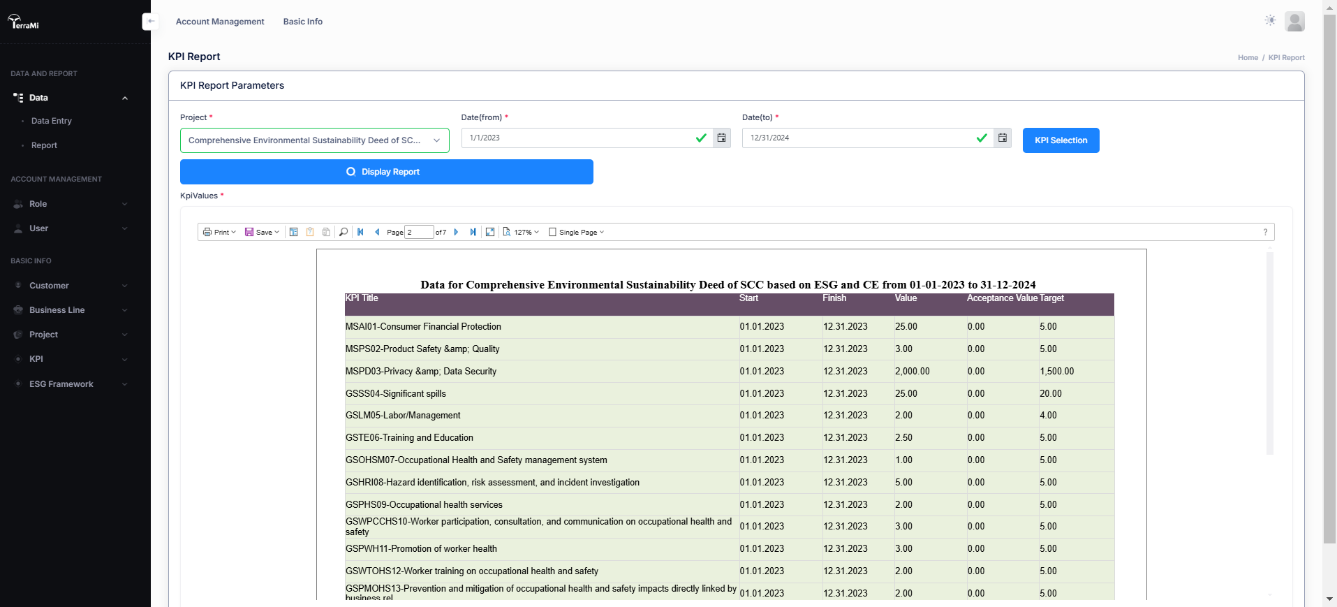Click the page number input field

(419, 232)
